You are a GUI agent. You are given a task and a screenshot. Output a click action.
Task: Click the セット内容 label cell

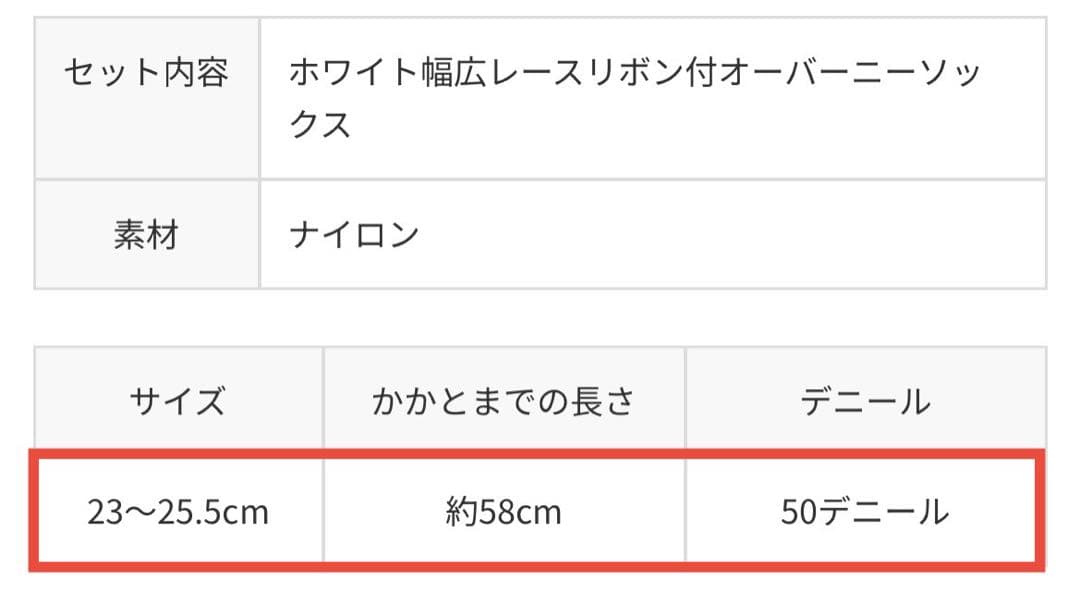coord(146,73)
